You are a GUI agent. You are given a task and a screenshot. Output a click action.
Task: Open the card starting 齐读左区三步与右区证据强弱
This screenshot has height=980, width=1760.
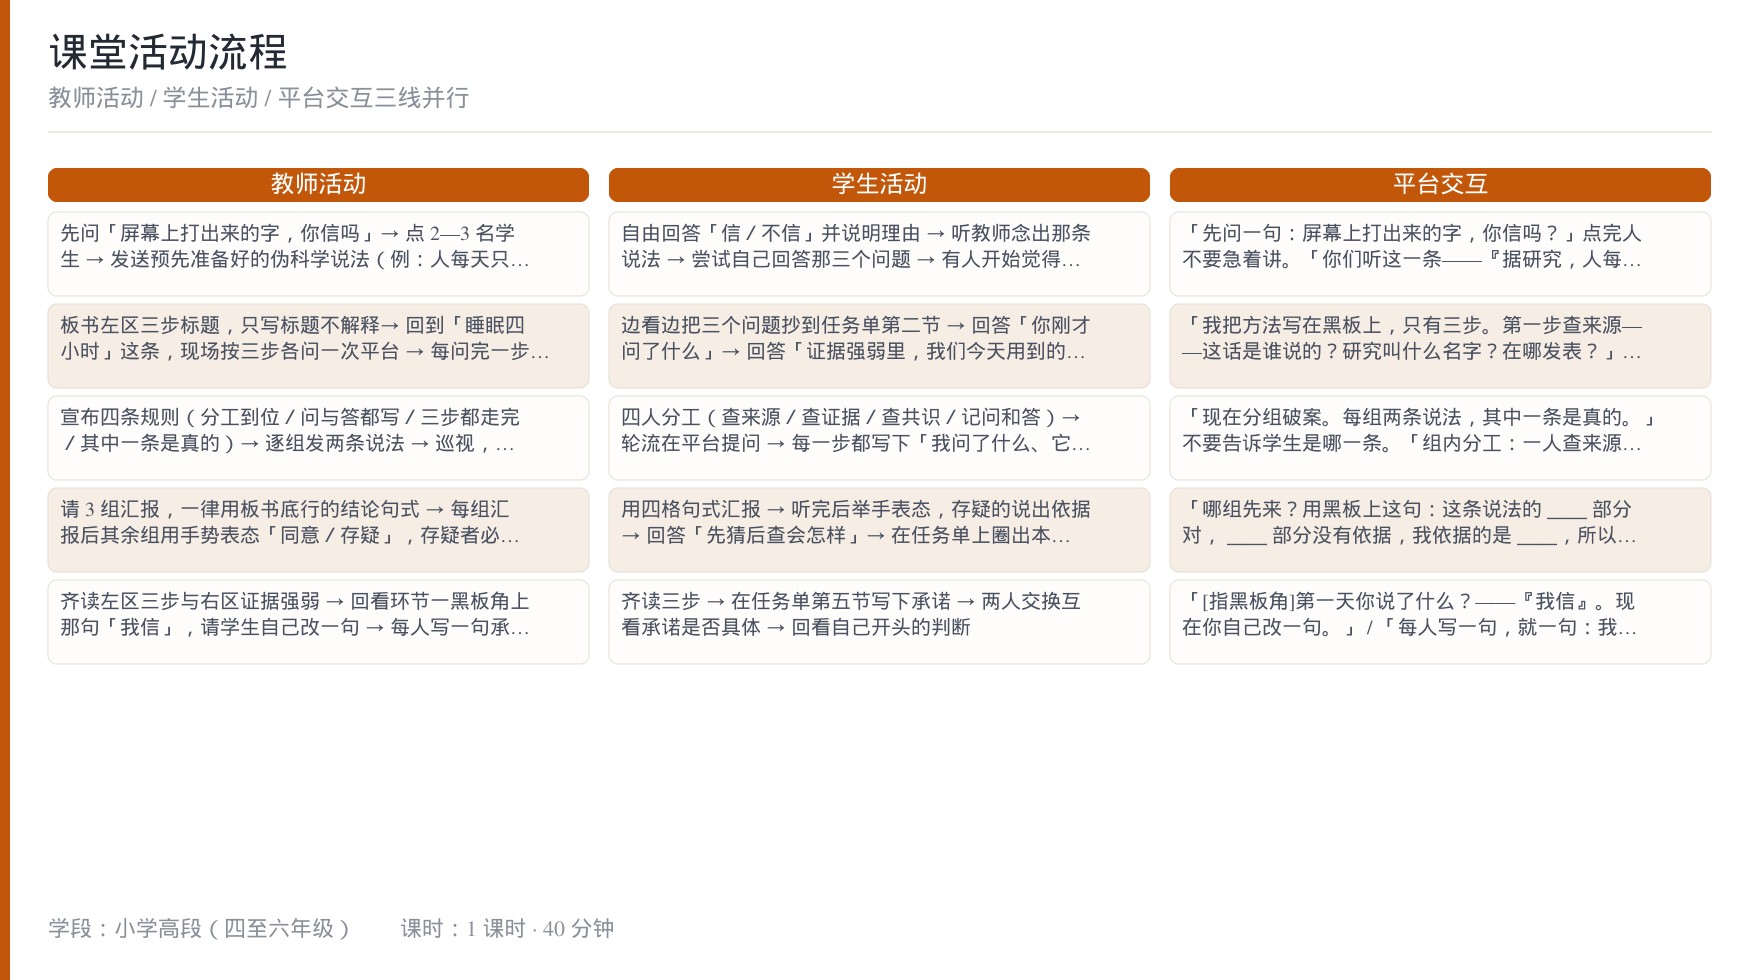coord(318,622)
